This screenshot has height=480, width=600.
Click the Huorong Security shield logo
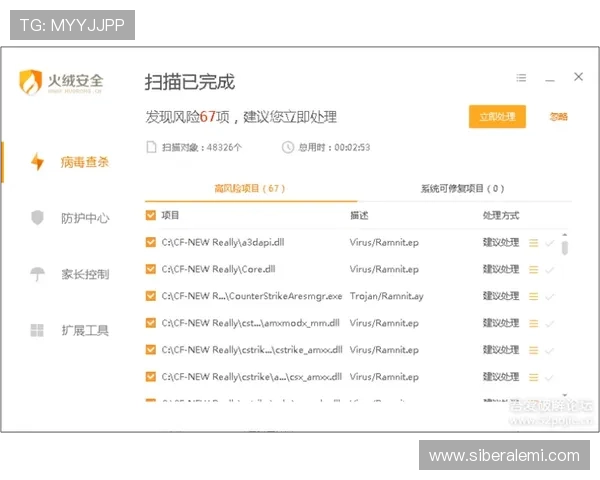[30, 82]
